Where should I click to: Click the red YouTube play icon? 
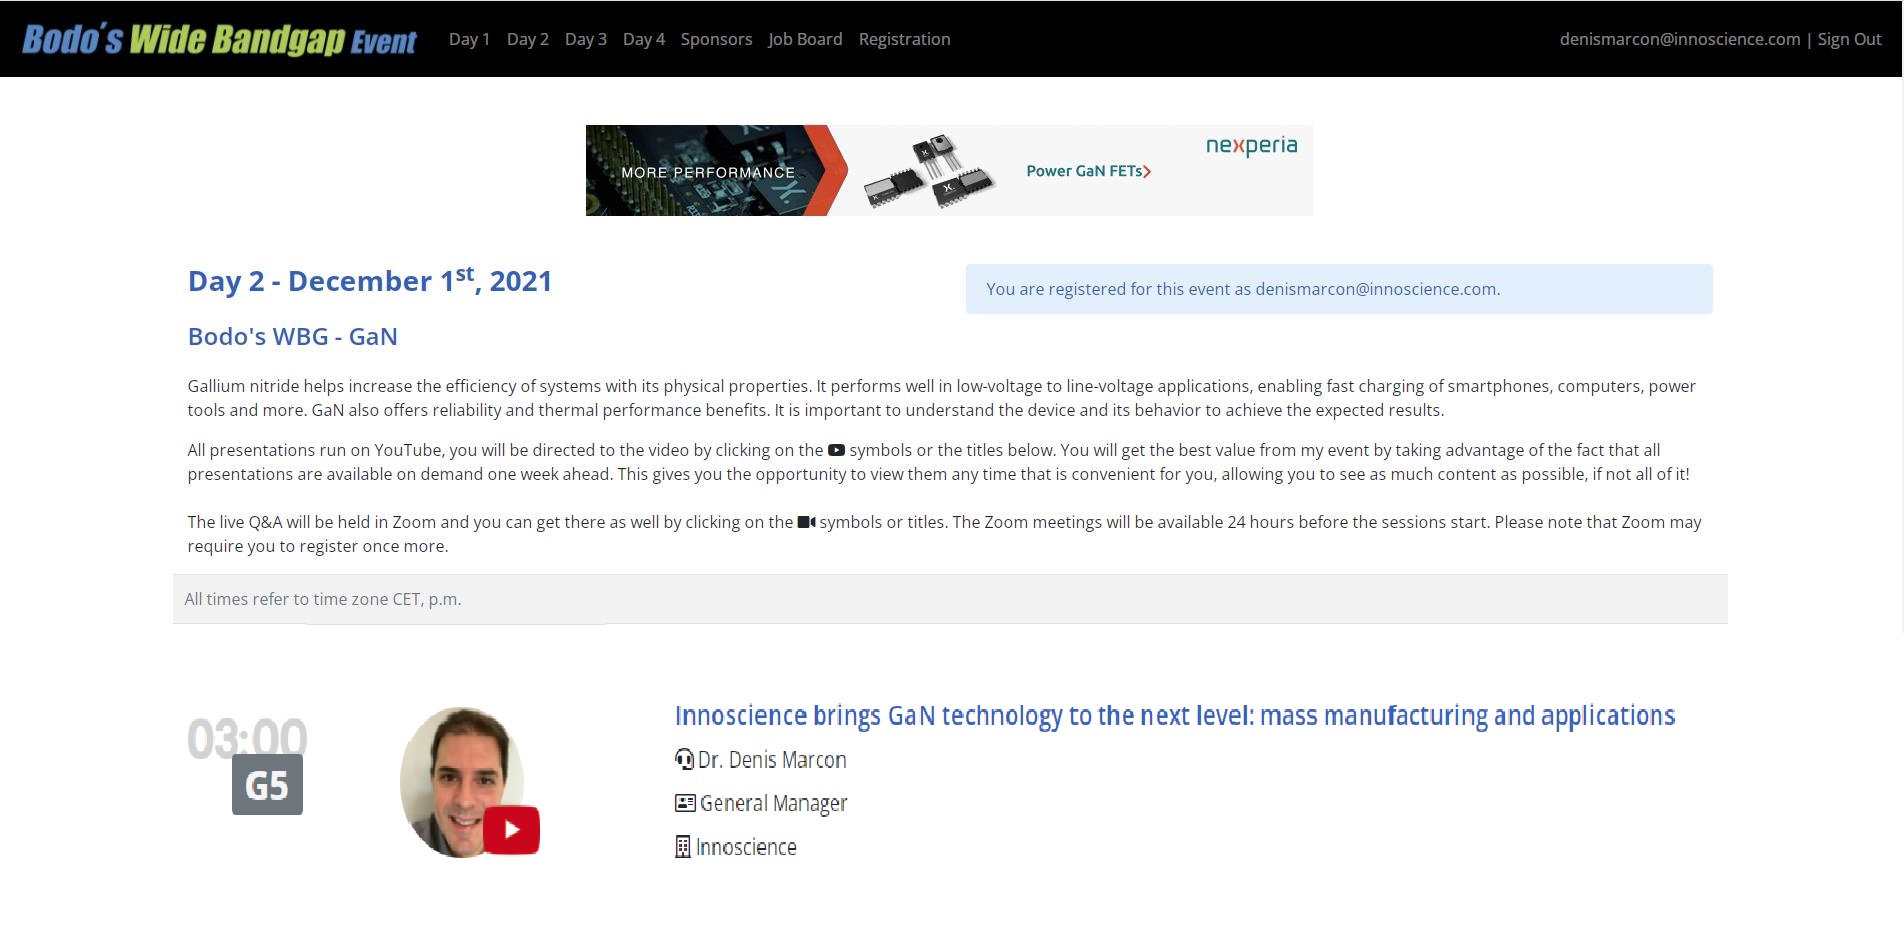[511, 829]
